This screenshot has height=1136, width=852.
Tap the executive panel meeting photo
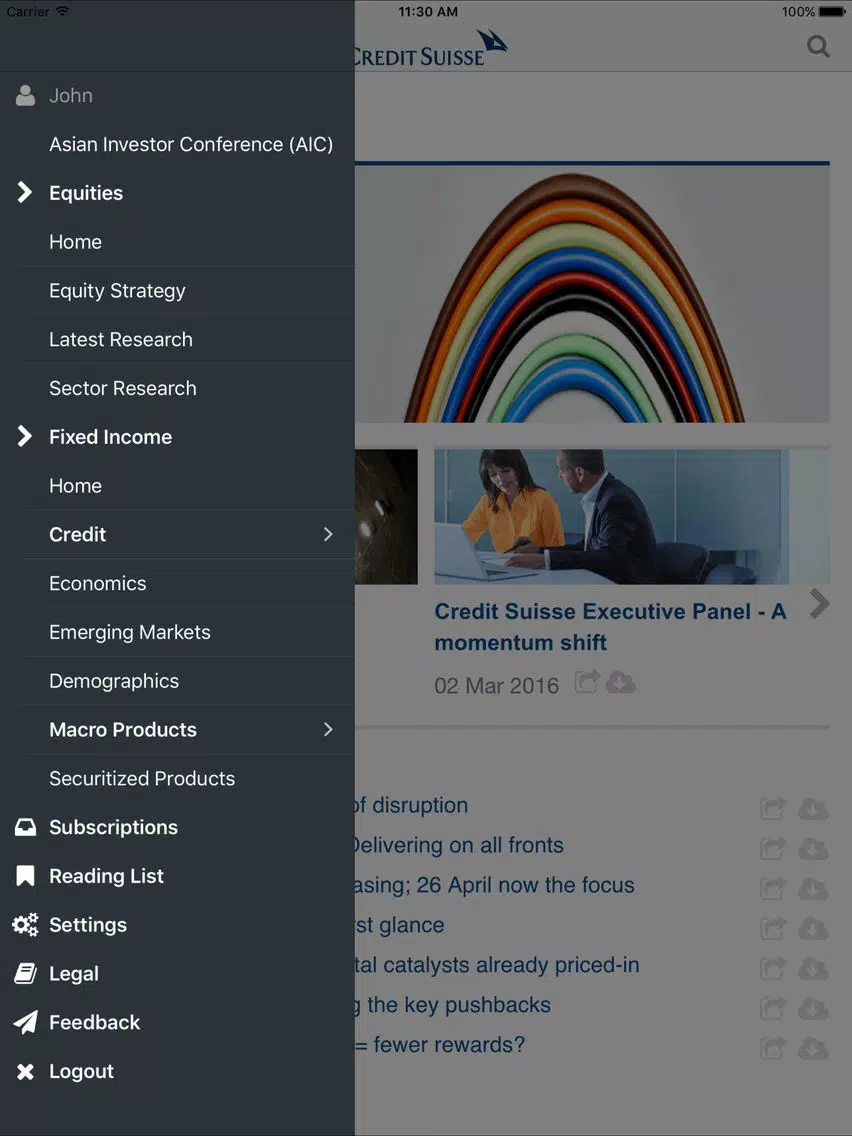click(611, 517)
